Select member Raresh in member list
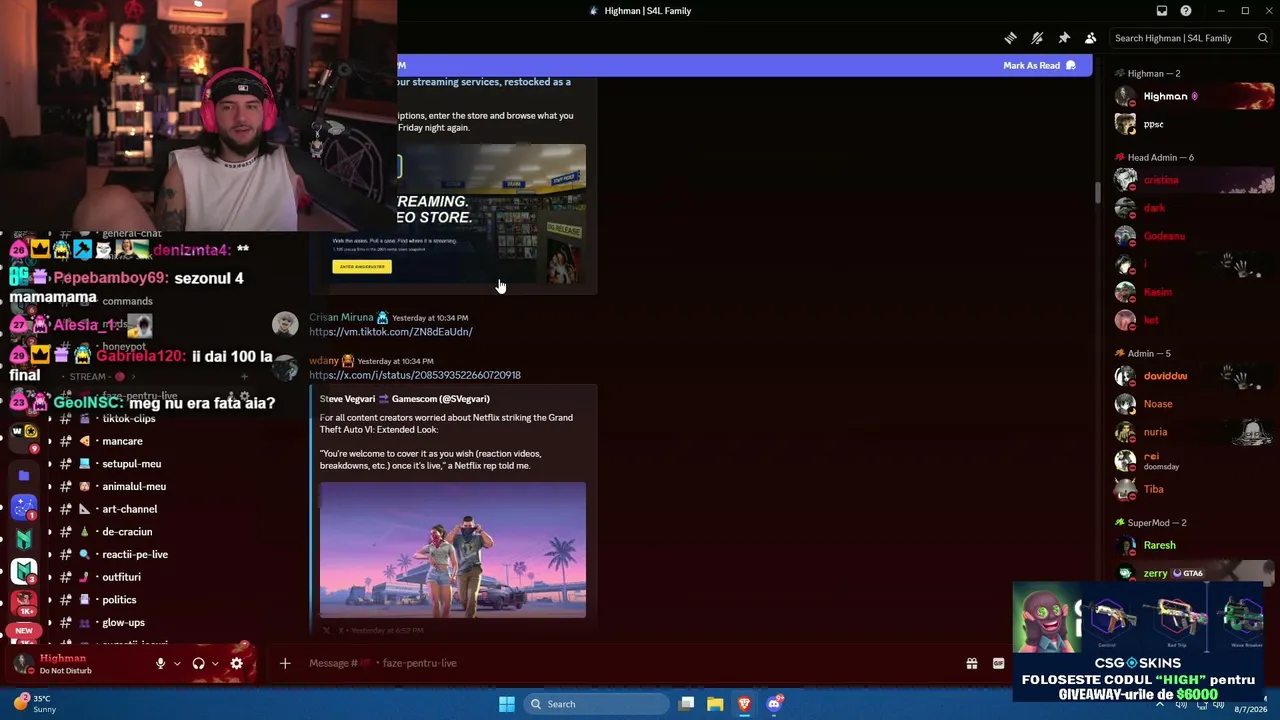This screenshot has height=720, width=1280. [1195, 545]
